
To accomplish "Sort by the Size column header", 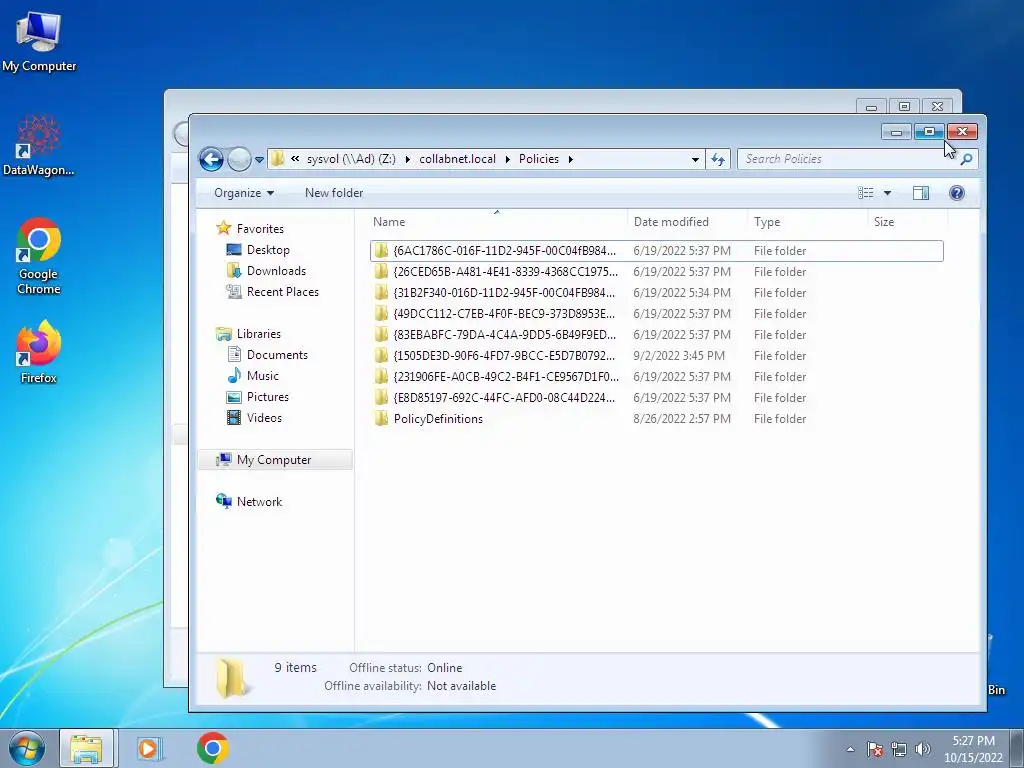I will 908,222.
